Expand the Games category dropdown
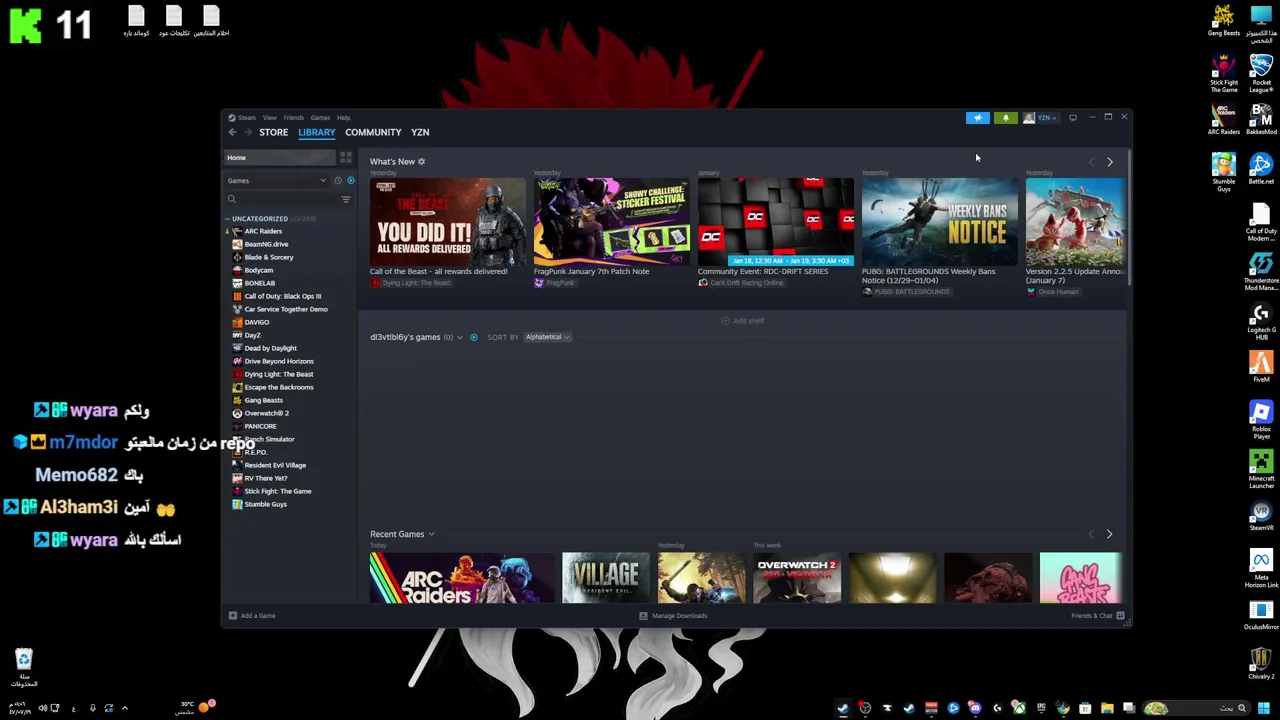Viewport: 1280px width, 720px height. pyautogui.click(x=277, y=181)
